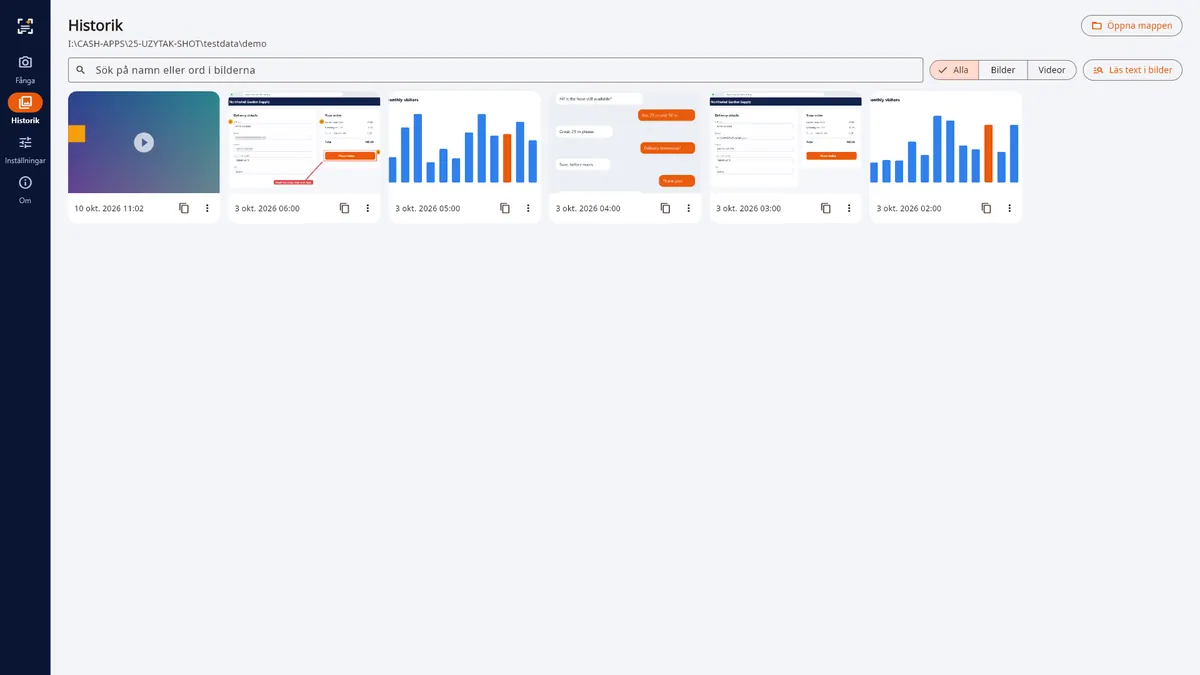Copy the 10 okt. 2026 11:02 video

pyautogui.click(x=183, y=208)
